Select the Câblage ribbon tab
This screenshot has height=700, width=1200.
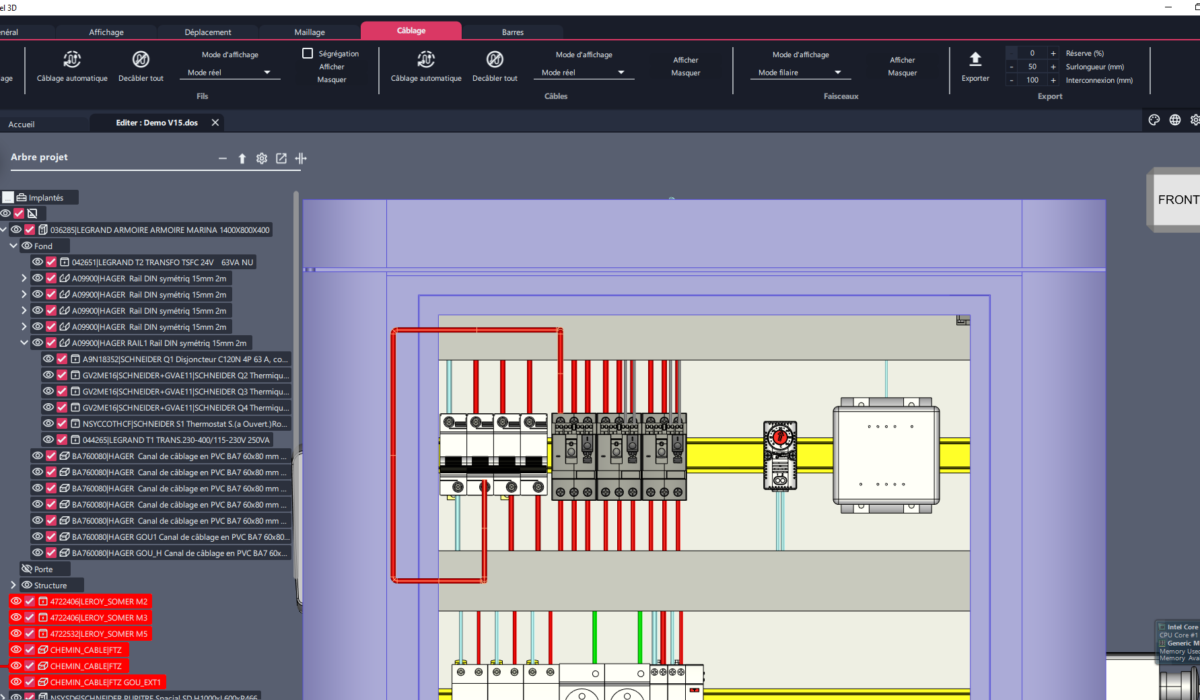click(411, 31)
